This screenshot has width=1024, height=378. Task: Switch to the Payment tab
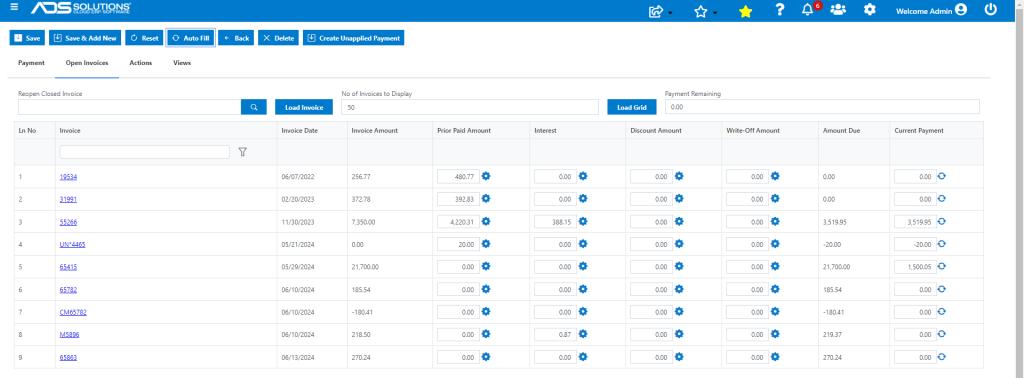[x=31, y=63]
